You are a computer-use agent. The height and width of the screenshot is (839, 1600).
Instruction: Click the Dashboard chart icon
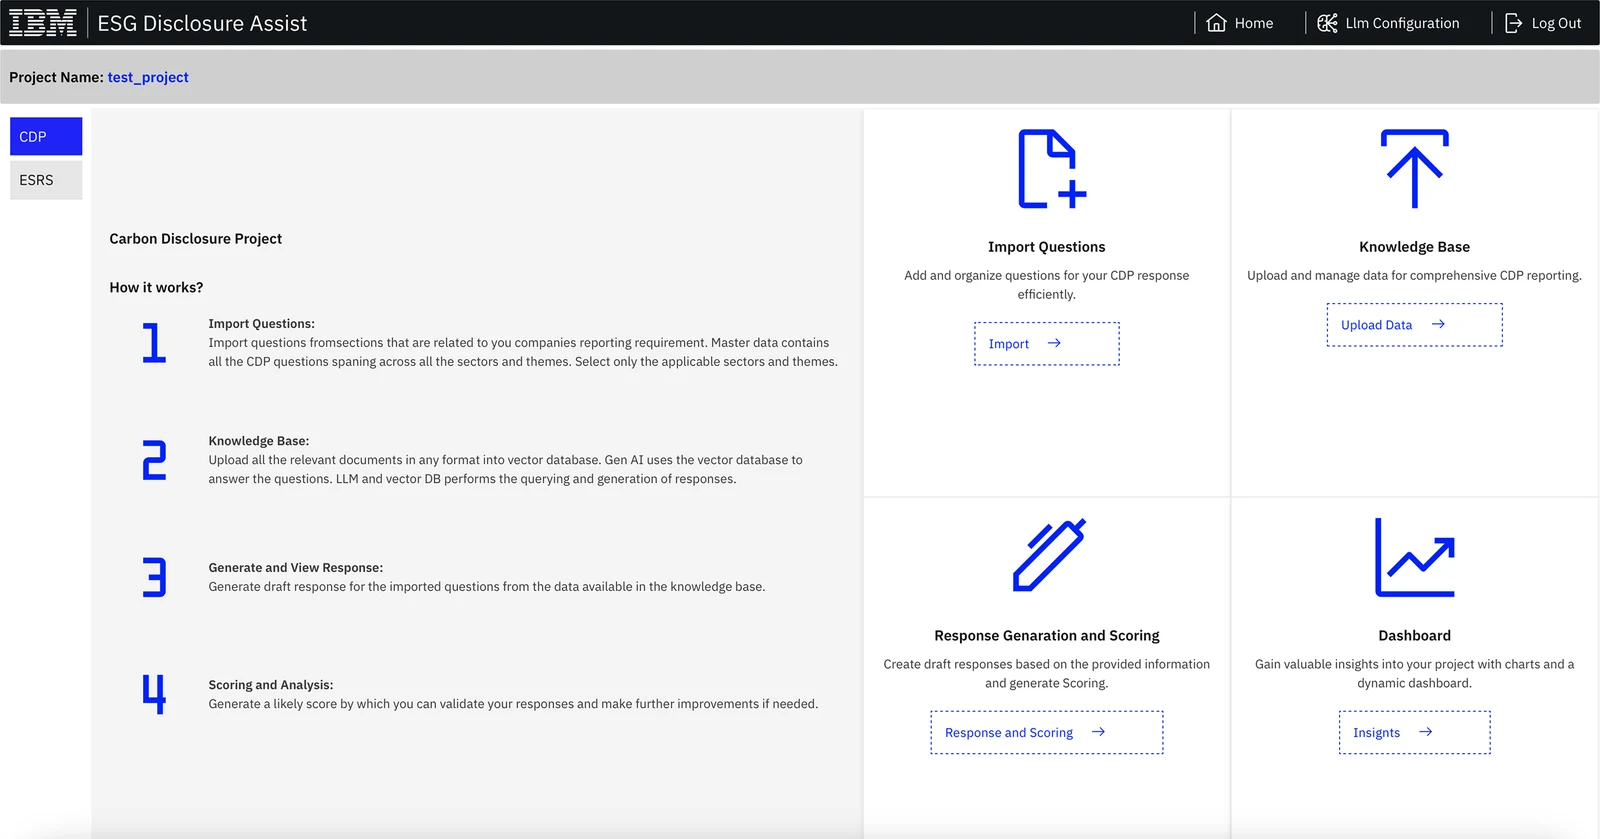(1415, 557)
